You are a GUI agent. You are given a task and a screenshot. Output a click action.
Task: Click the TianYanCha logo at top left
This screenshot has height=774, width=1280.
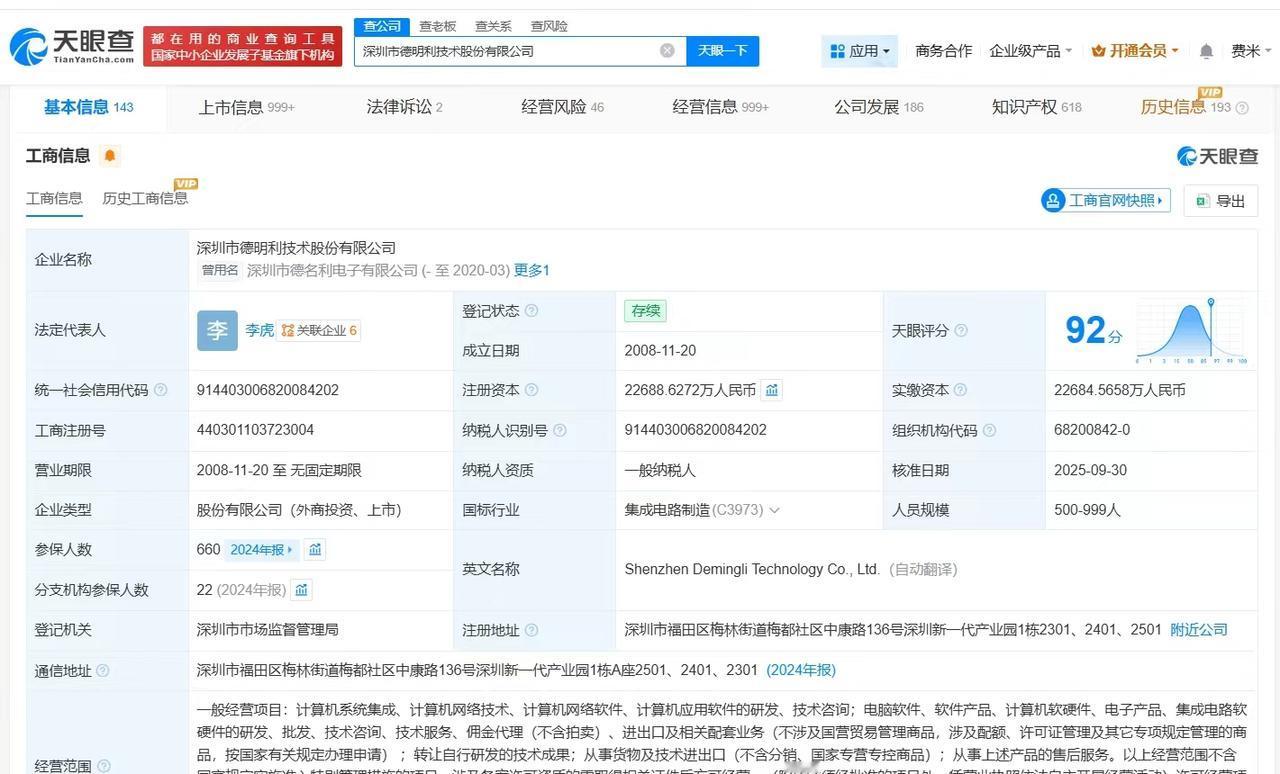coord(72,46)
